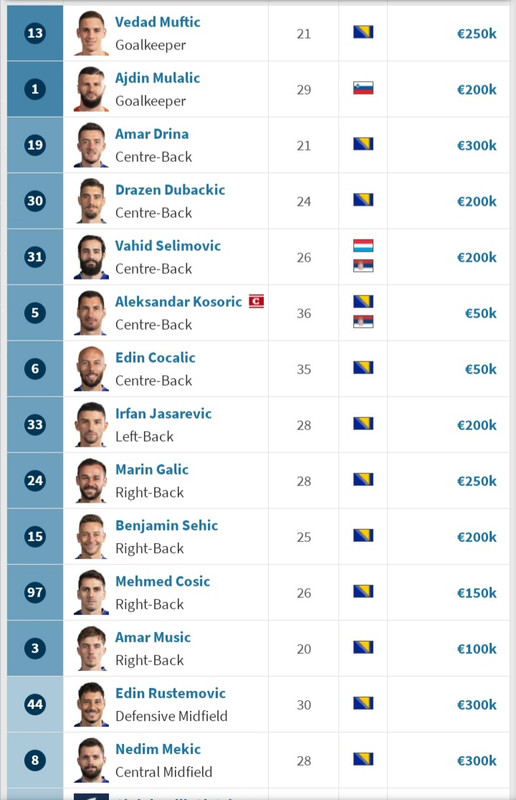Click Edin Rustemovic's €300k market value
Image resolution: width=516 pixels, height=800 pixels.
477,705
